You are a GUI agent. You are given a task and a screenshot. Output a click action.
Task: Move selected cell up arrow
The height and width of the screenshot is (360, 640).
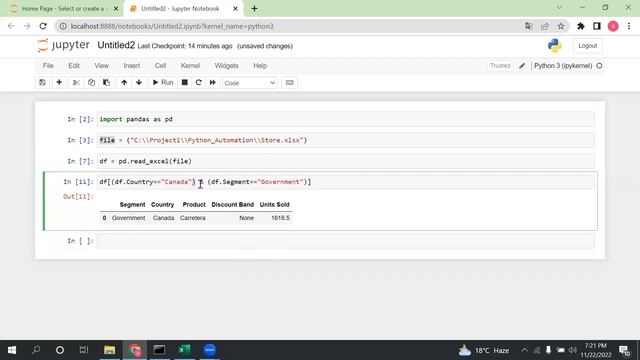tap(124, 82)
